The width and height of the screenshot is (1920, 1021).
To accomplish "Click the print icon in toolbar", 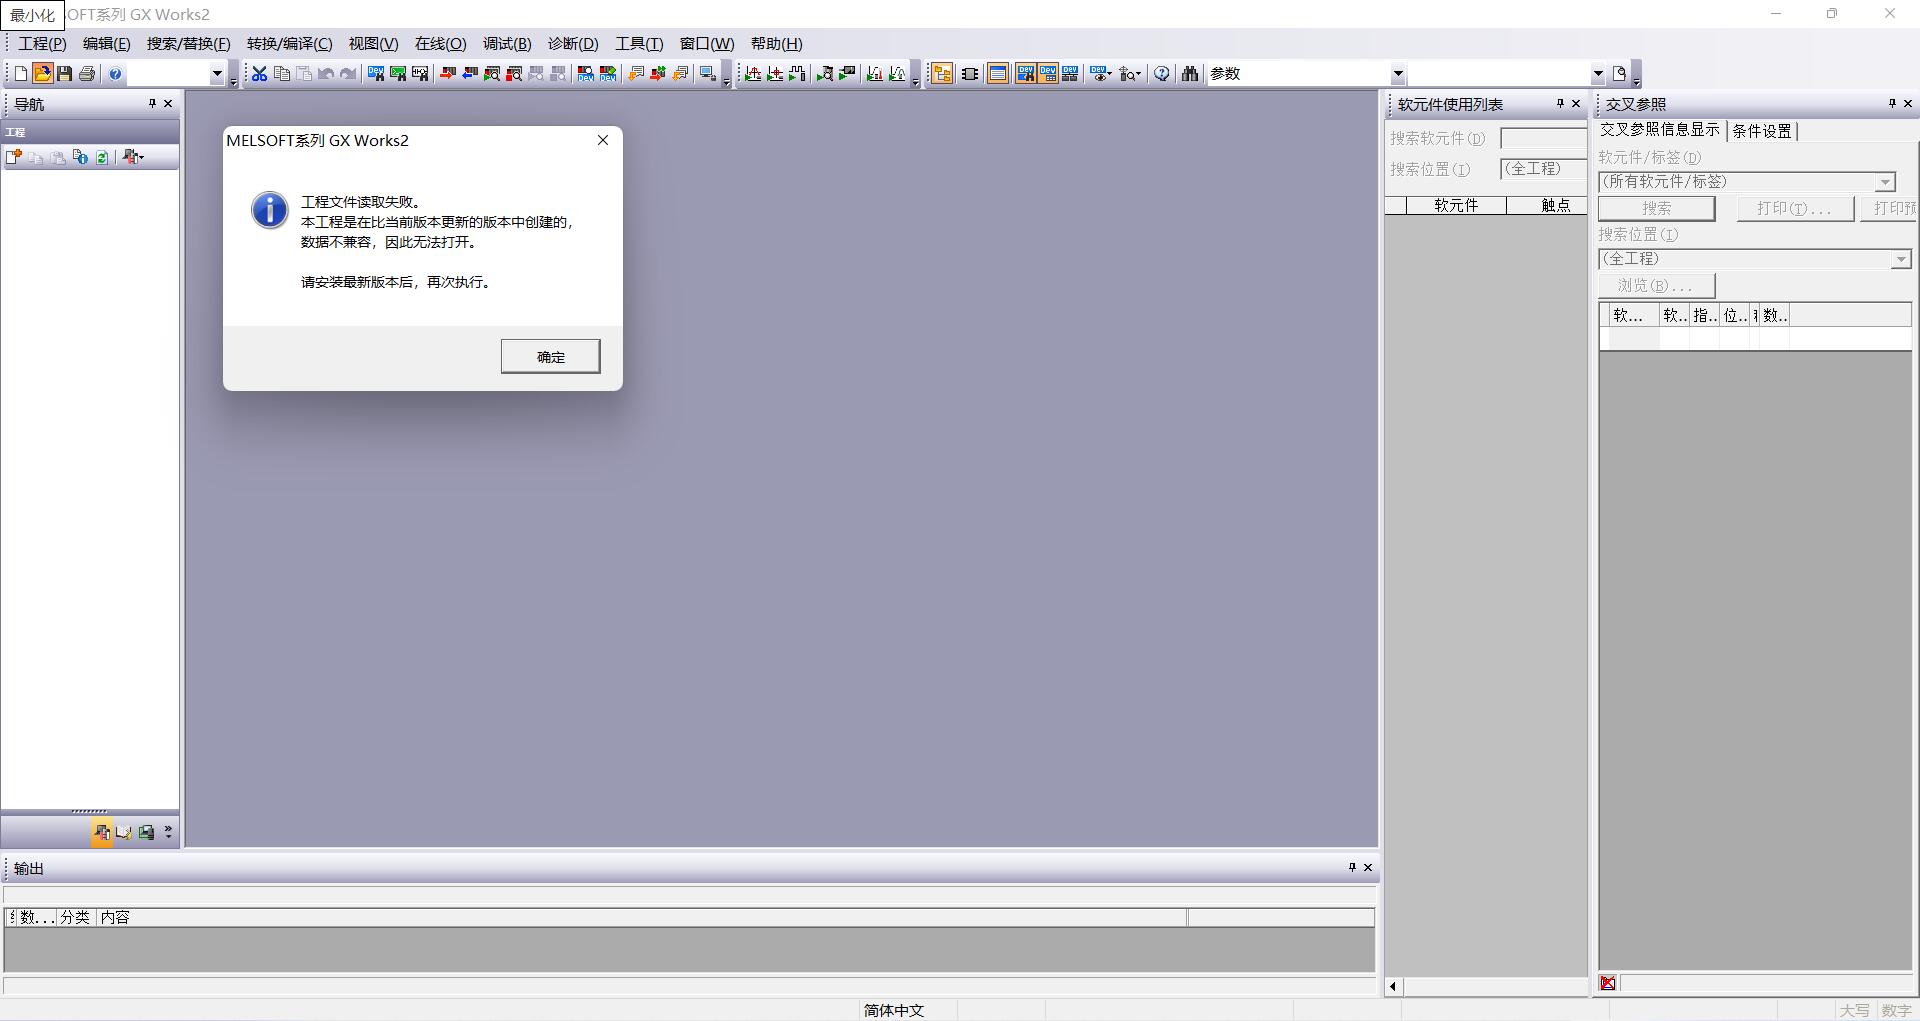I will point(87,74).
